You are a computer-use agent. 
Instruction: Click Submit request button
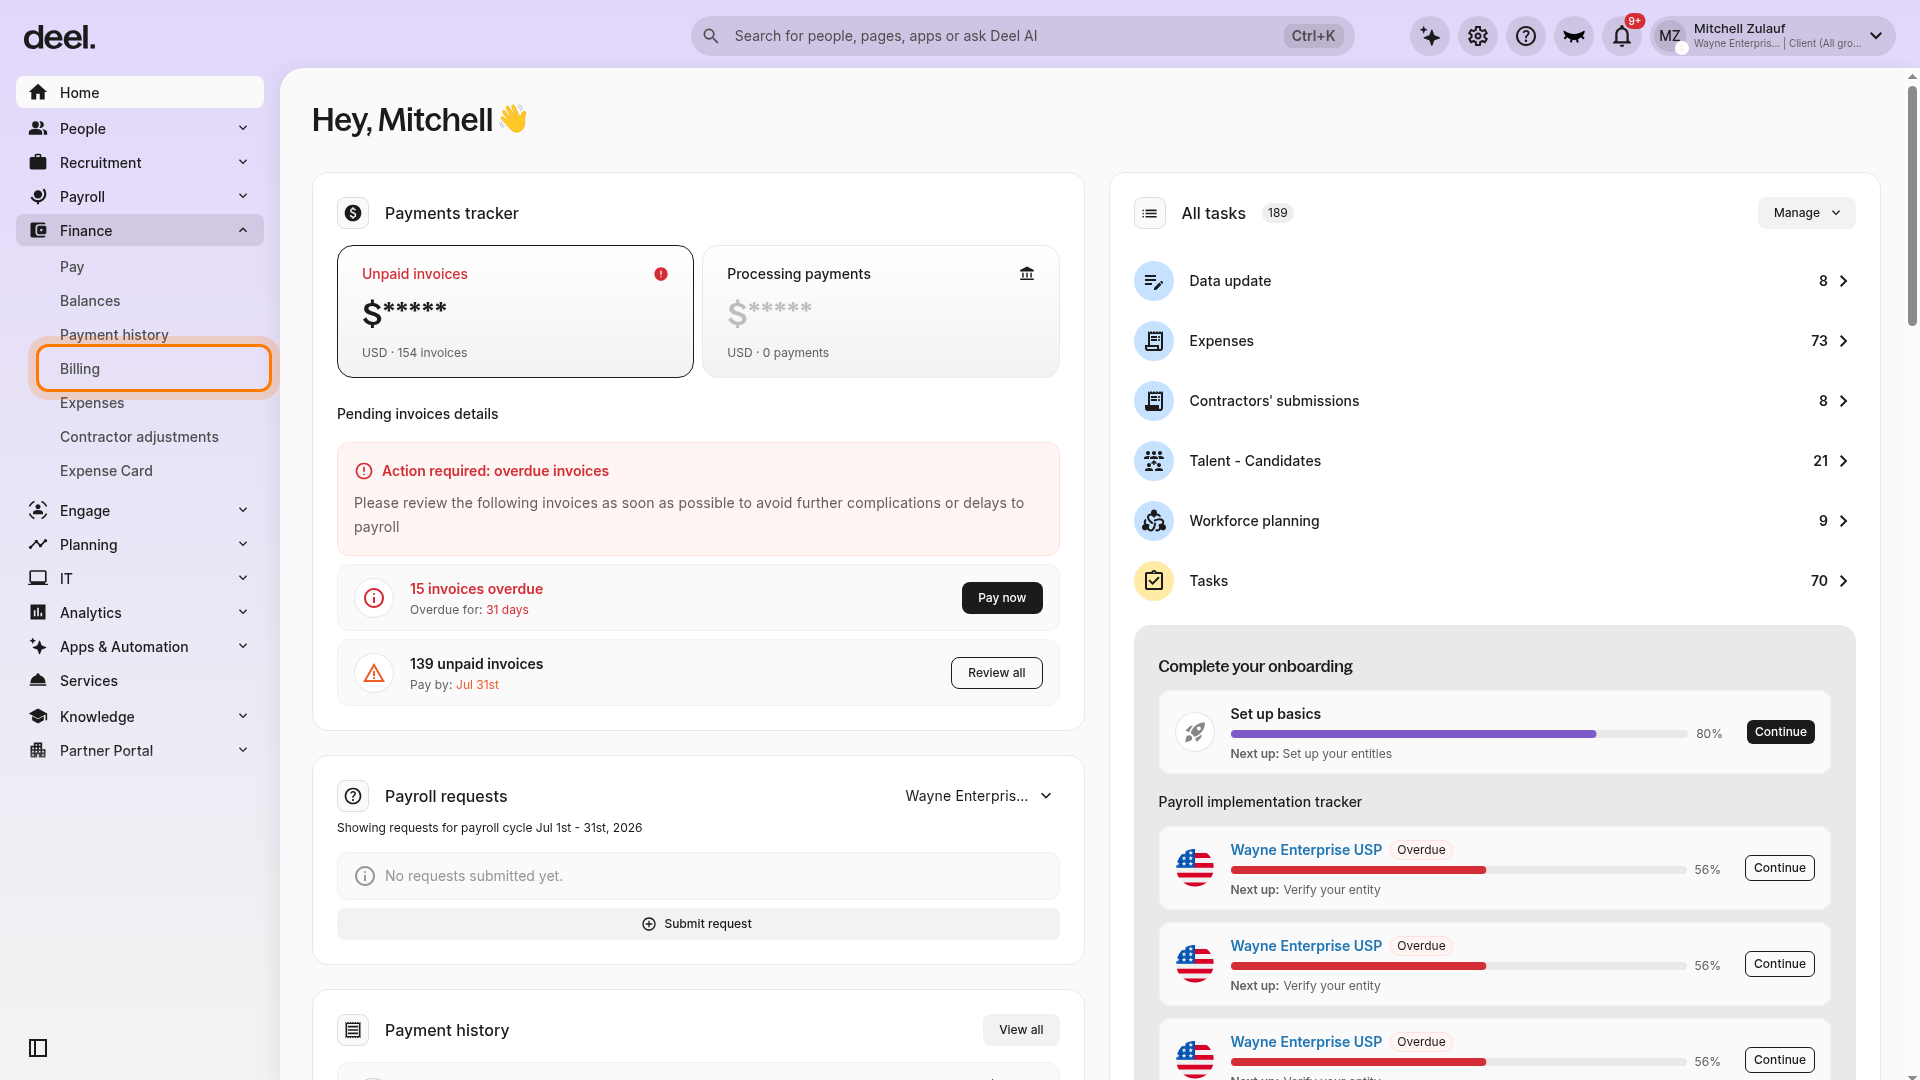pyautogui.click(x=698, y=924)
